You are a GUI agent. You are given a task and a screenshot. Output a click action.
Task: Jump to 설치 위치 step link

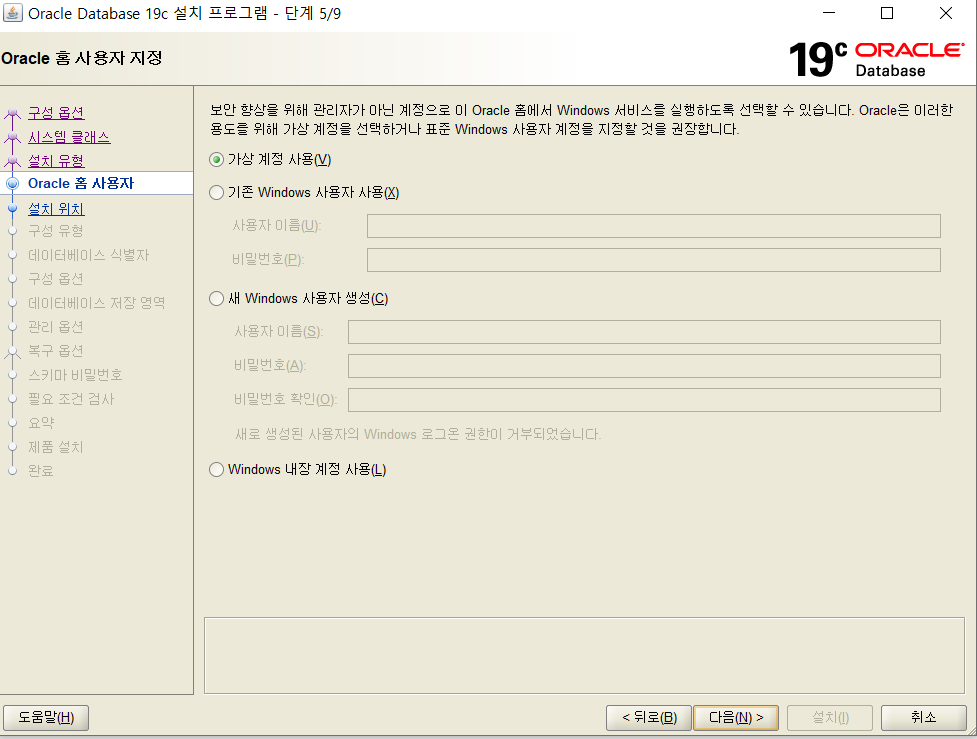coord(56,209)
